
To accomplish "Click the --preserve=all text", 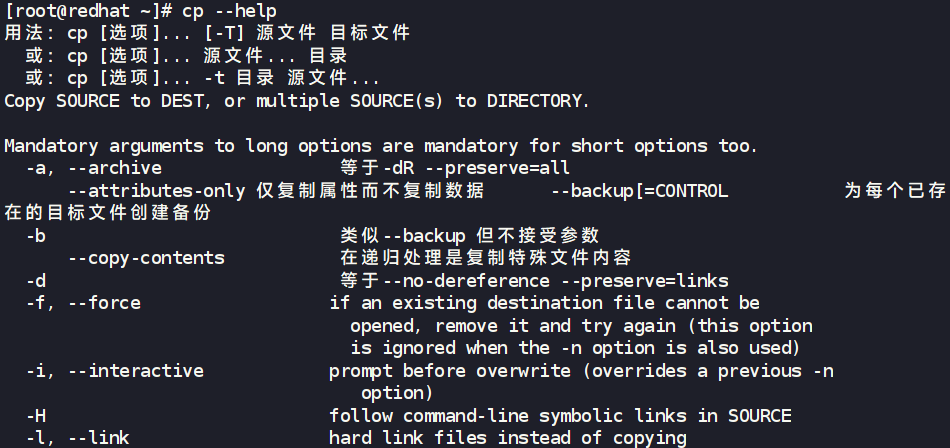I will [x=484, y=168].
